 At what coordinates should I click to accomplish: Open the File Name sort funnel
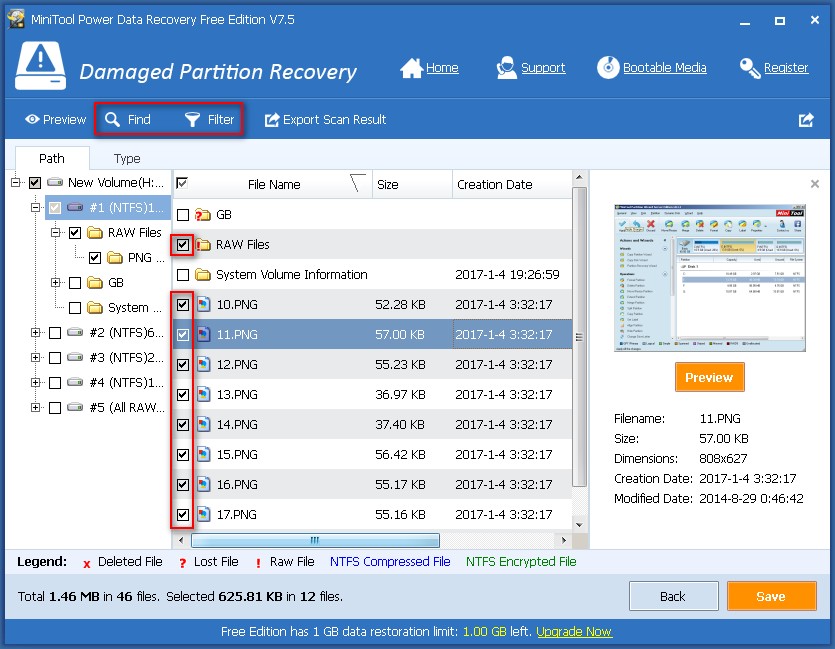pyautogui.click(x=355, y=183)
